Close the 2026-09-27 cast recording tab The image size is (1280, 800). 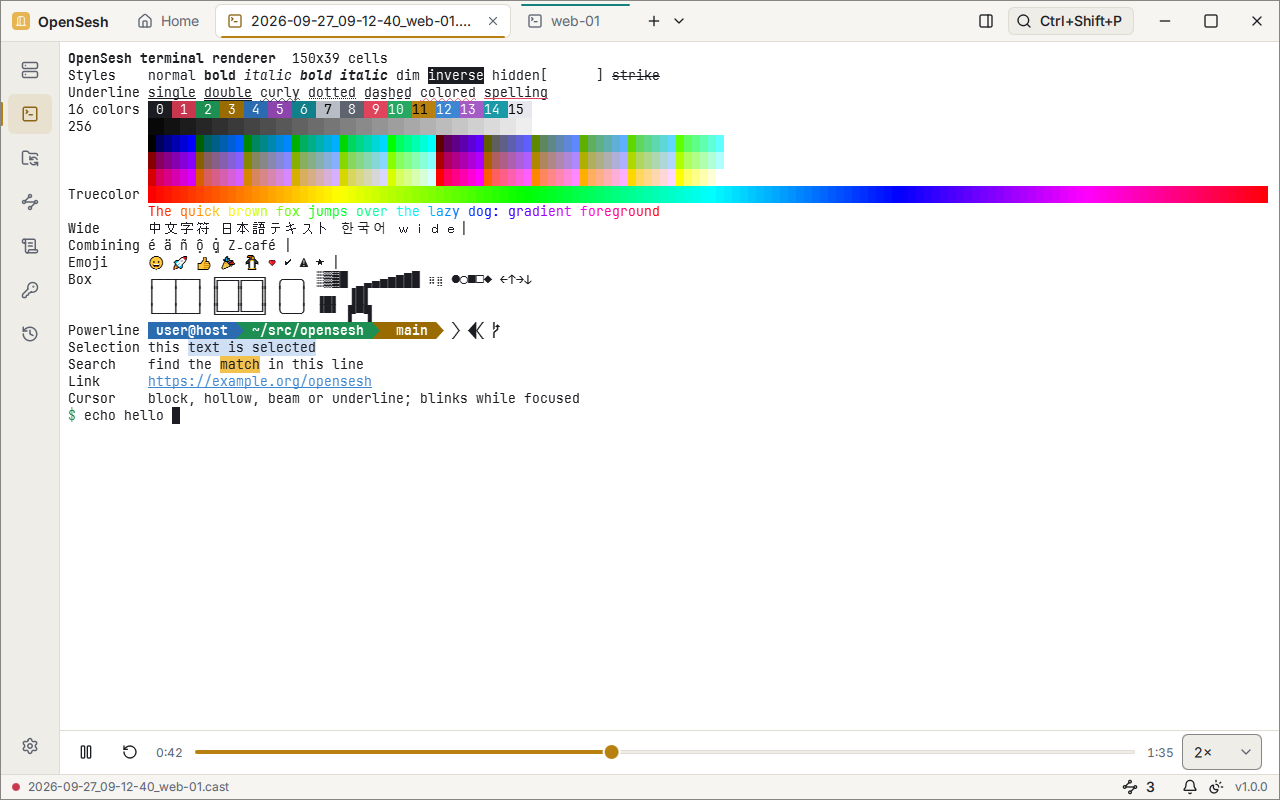(493, 21)
